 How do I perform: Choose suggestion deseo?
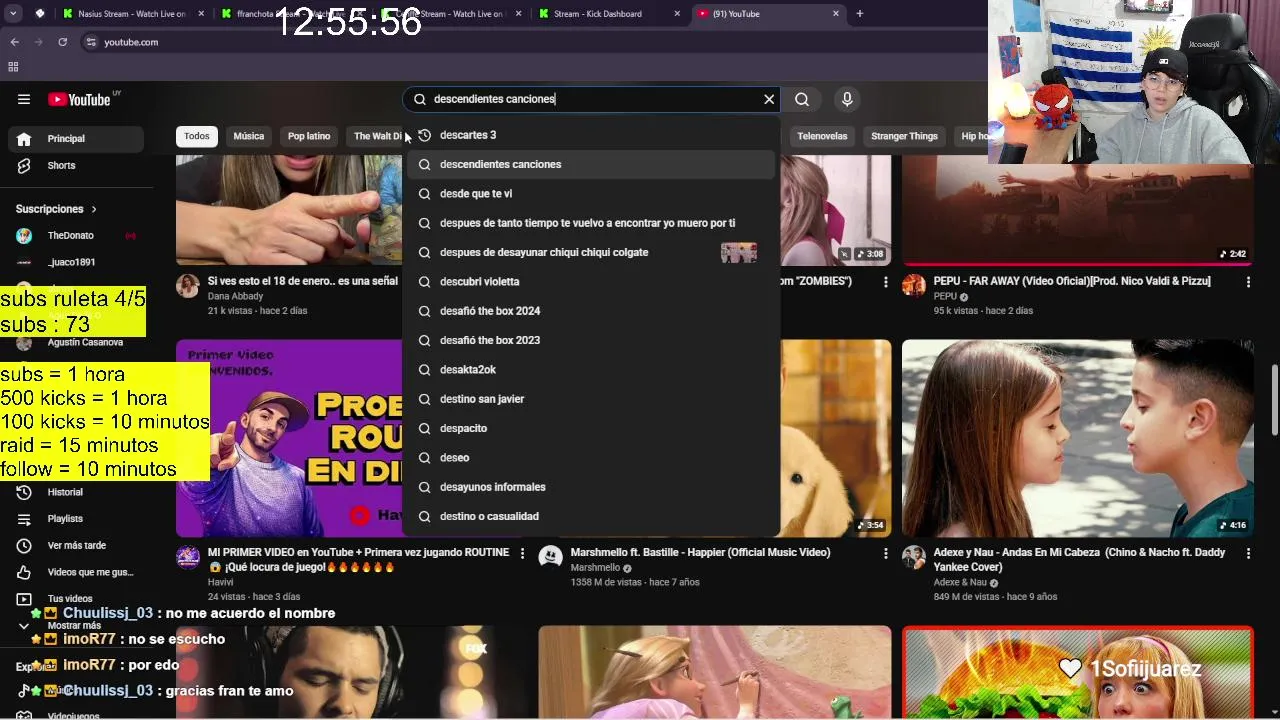pyautogui.click(x=590, y=458)
